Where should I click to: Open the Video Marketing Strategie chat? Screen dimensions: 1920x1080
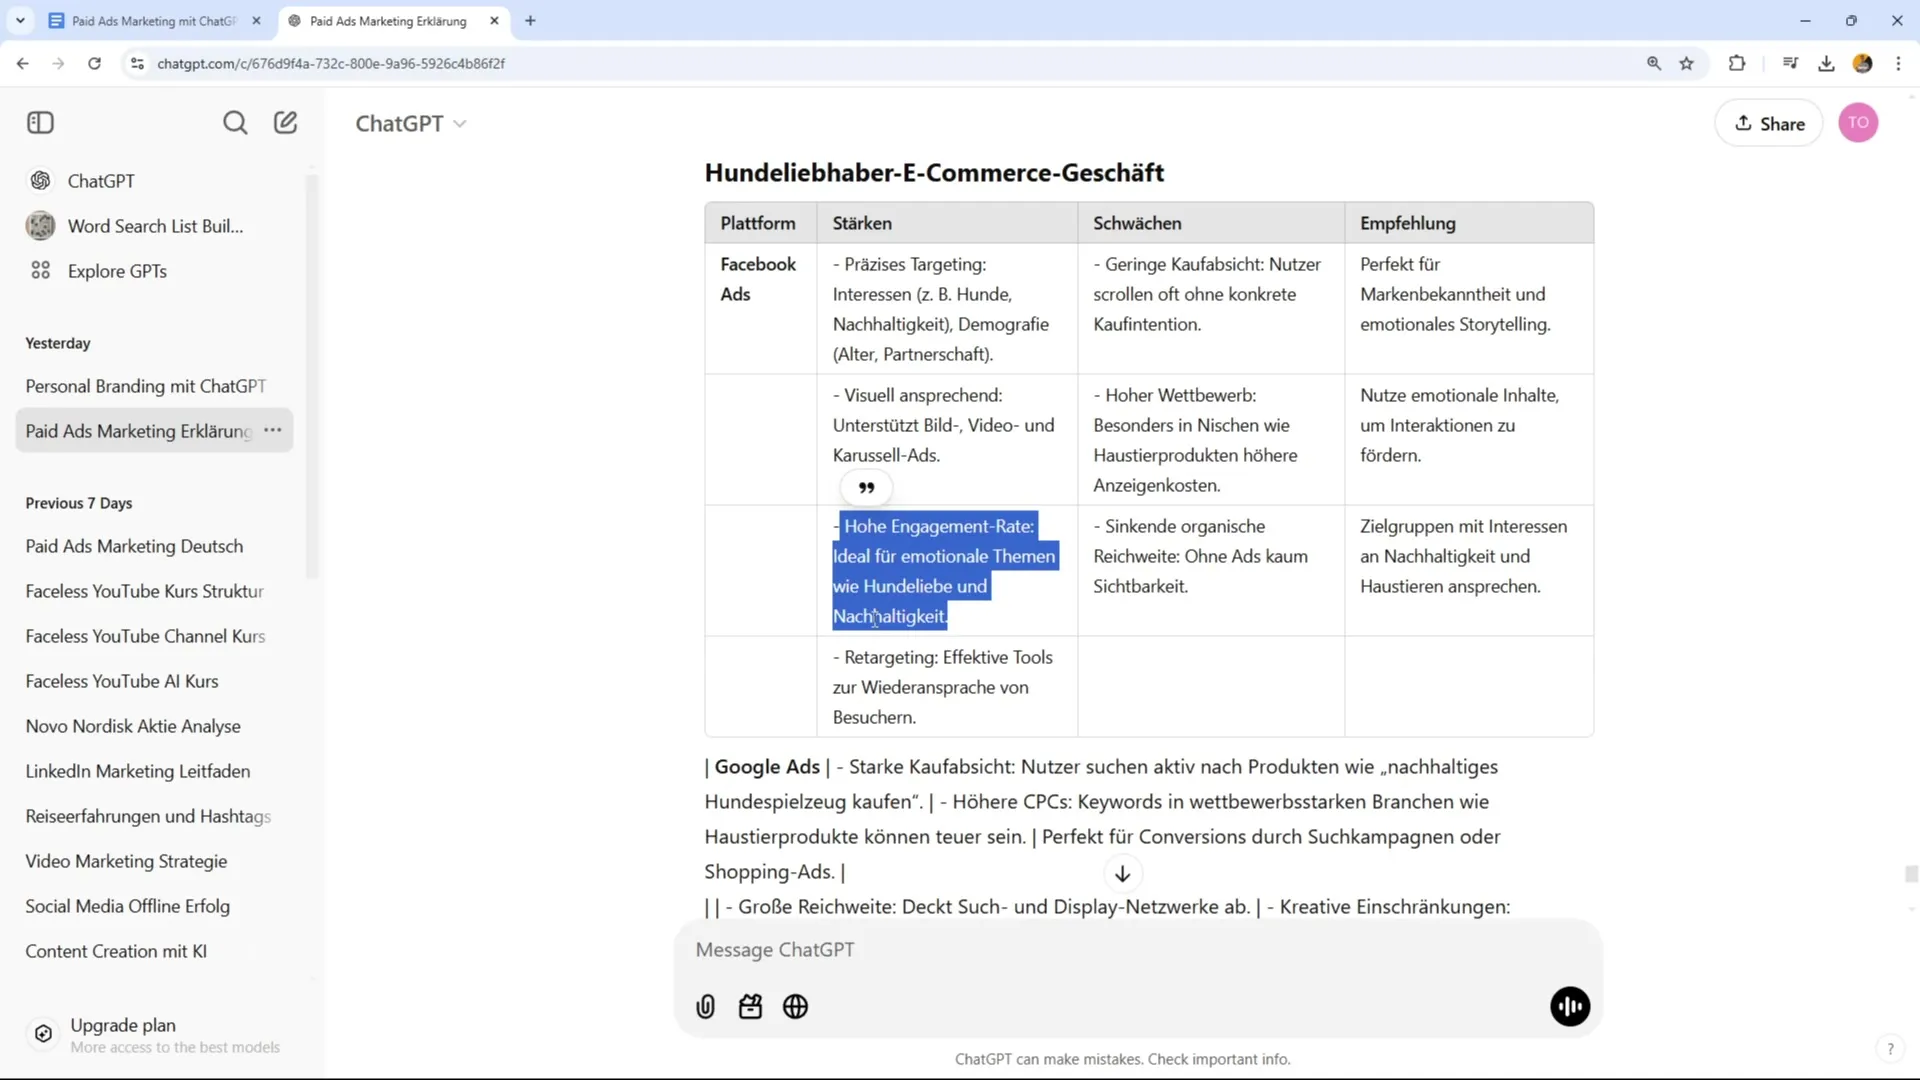click(155, 861)
